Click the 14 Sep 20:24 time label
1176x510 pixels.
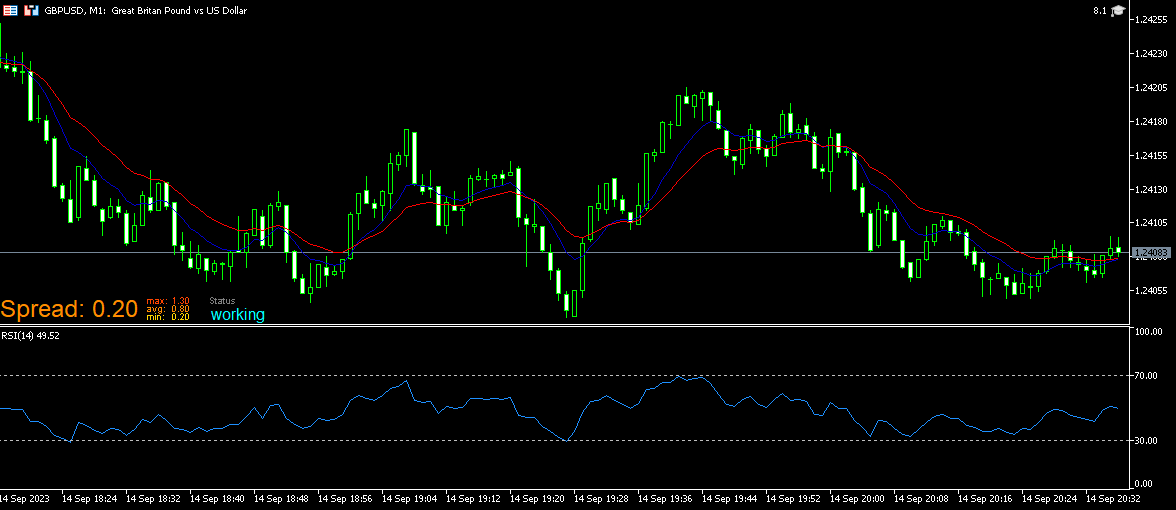tap(1049, 498)
